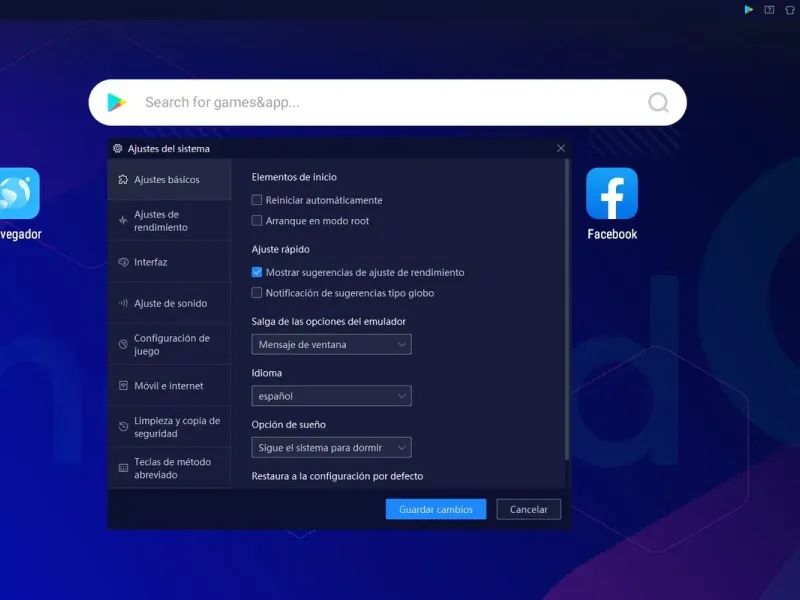Click the settings panel vertical scrollbar
Image resolution: width=800 pixels, height=600 pixels.
click(x=567, y=309)
